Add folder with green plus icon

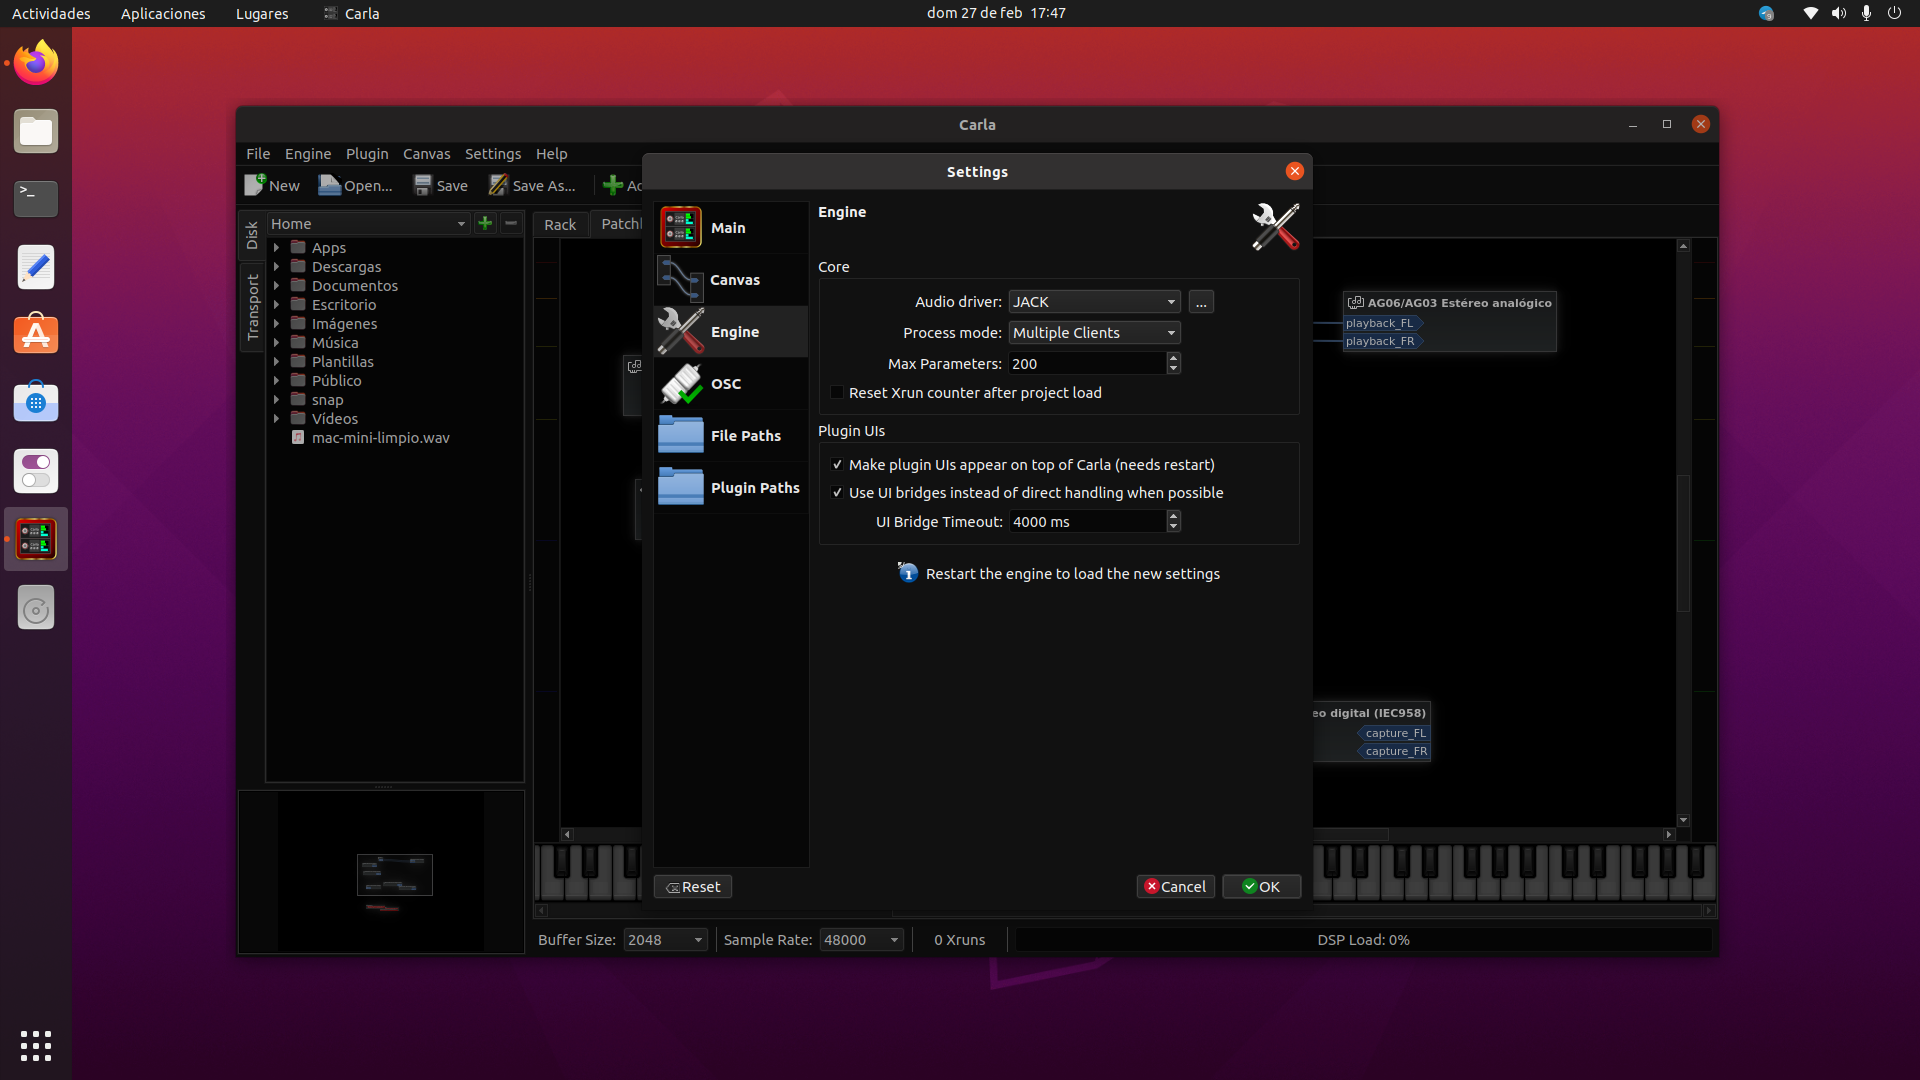pos(485,223)
